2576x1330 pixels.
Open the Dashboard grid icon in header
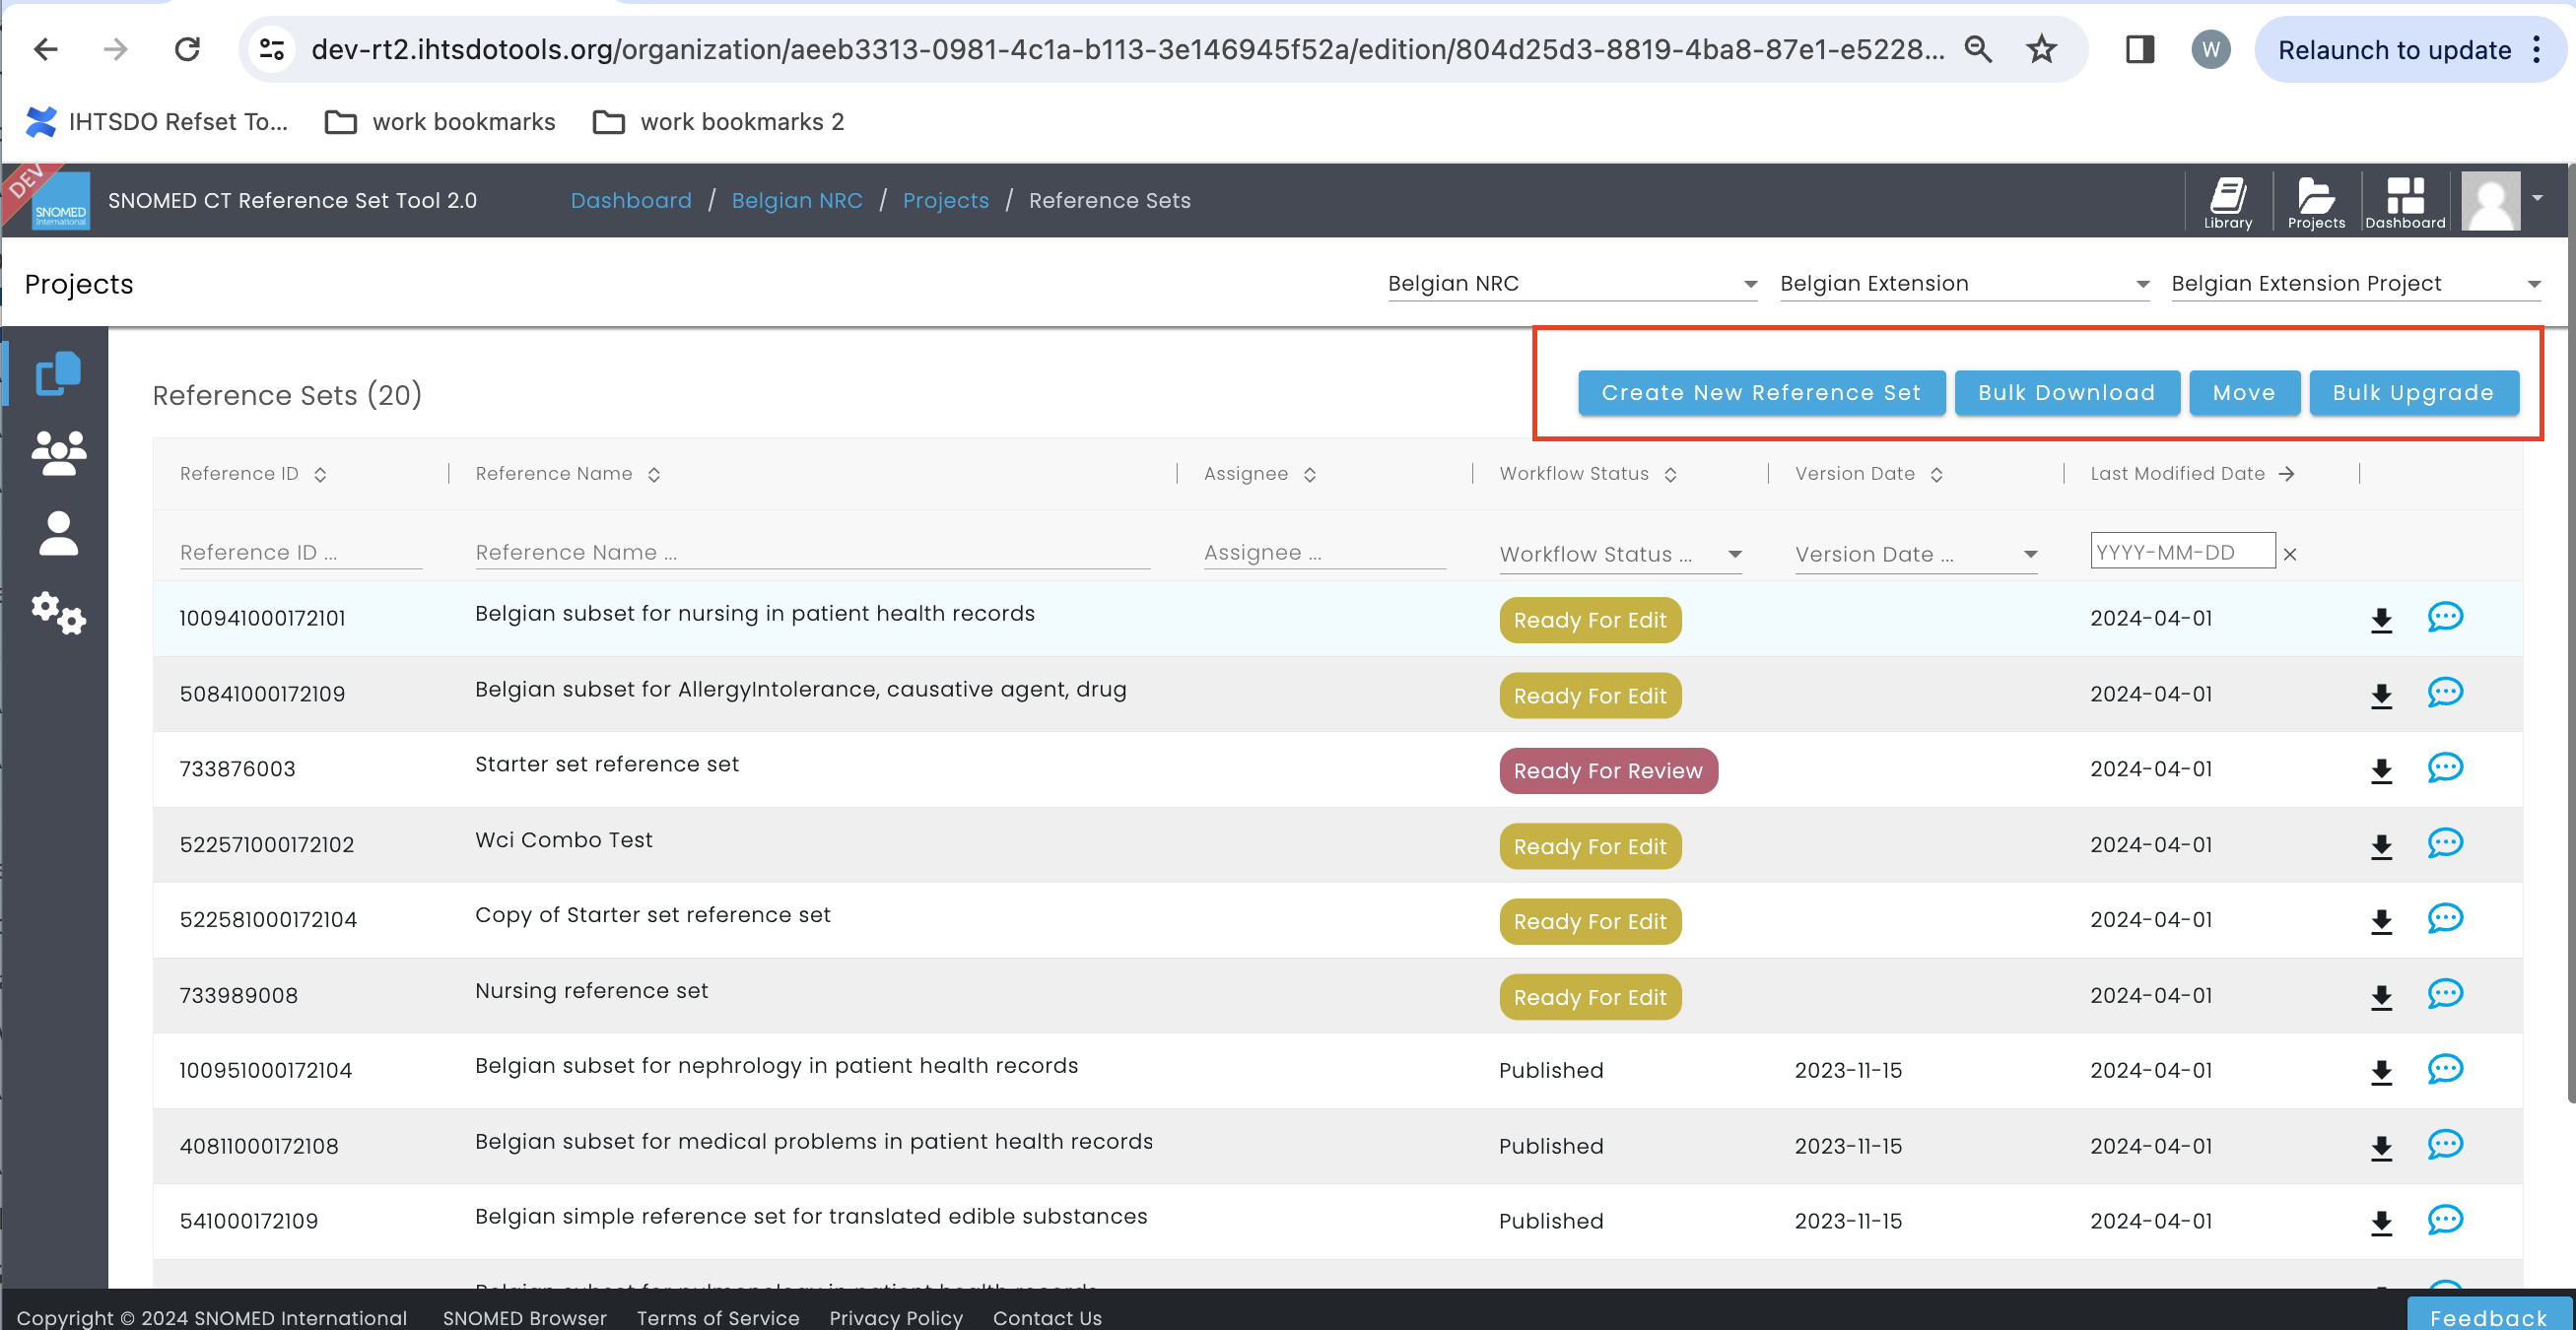tap(2404, 202)
